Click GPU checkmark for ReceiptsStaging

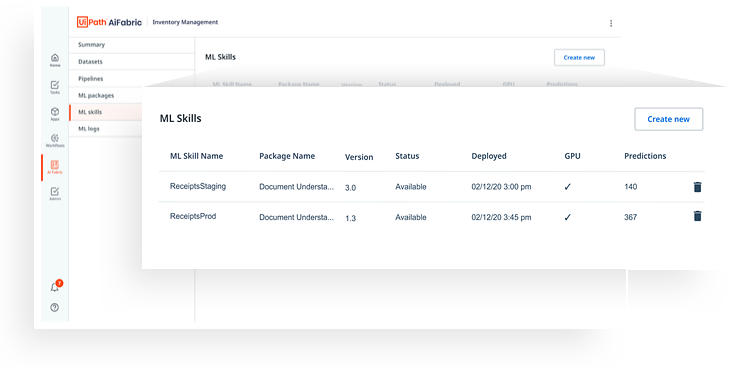pos(568,187)
